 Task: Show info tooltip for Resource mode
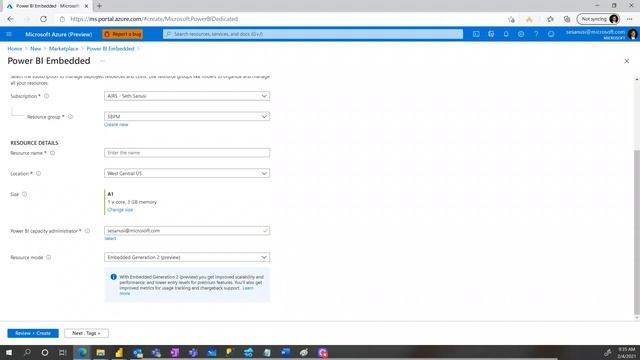tap(49, 258)
